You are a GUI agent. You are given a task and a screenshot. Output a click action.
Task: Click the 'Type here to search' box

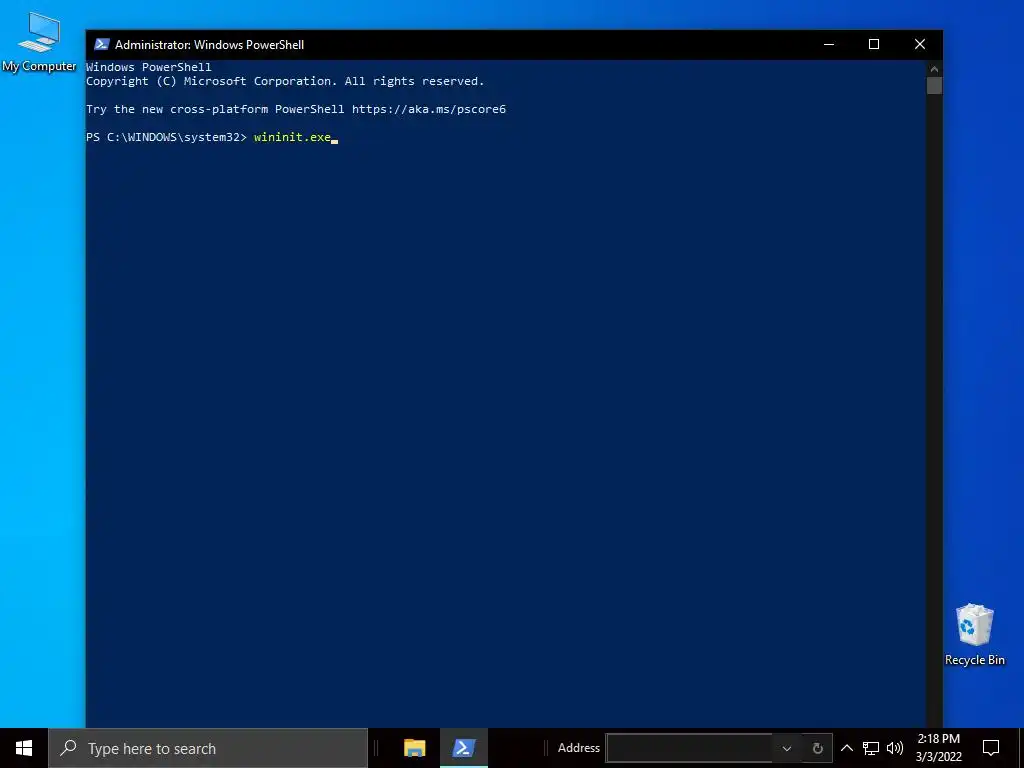pyautogui.click(x=208, y=748)
